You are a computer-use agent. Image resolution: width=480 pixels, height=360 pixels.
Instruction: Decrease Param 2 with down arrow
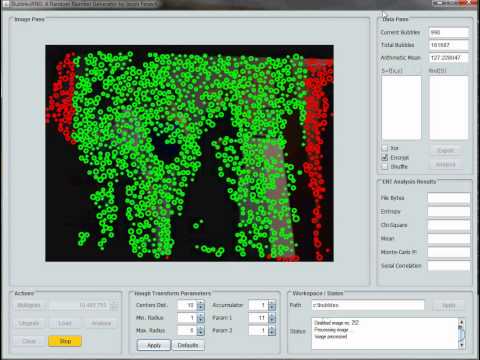272,333
